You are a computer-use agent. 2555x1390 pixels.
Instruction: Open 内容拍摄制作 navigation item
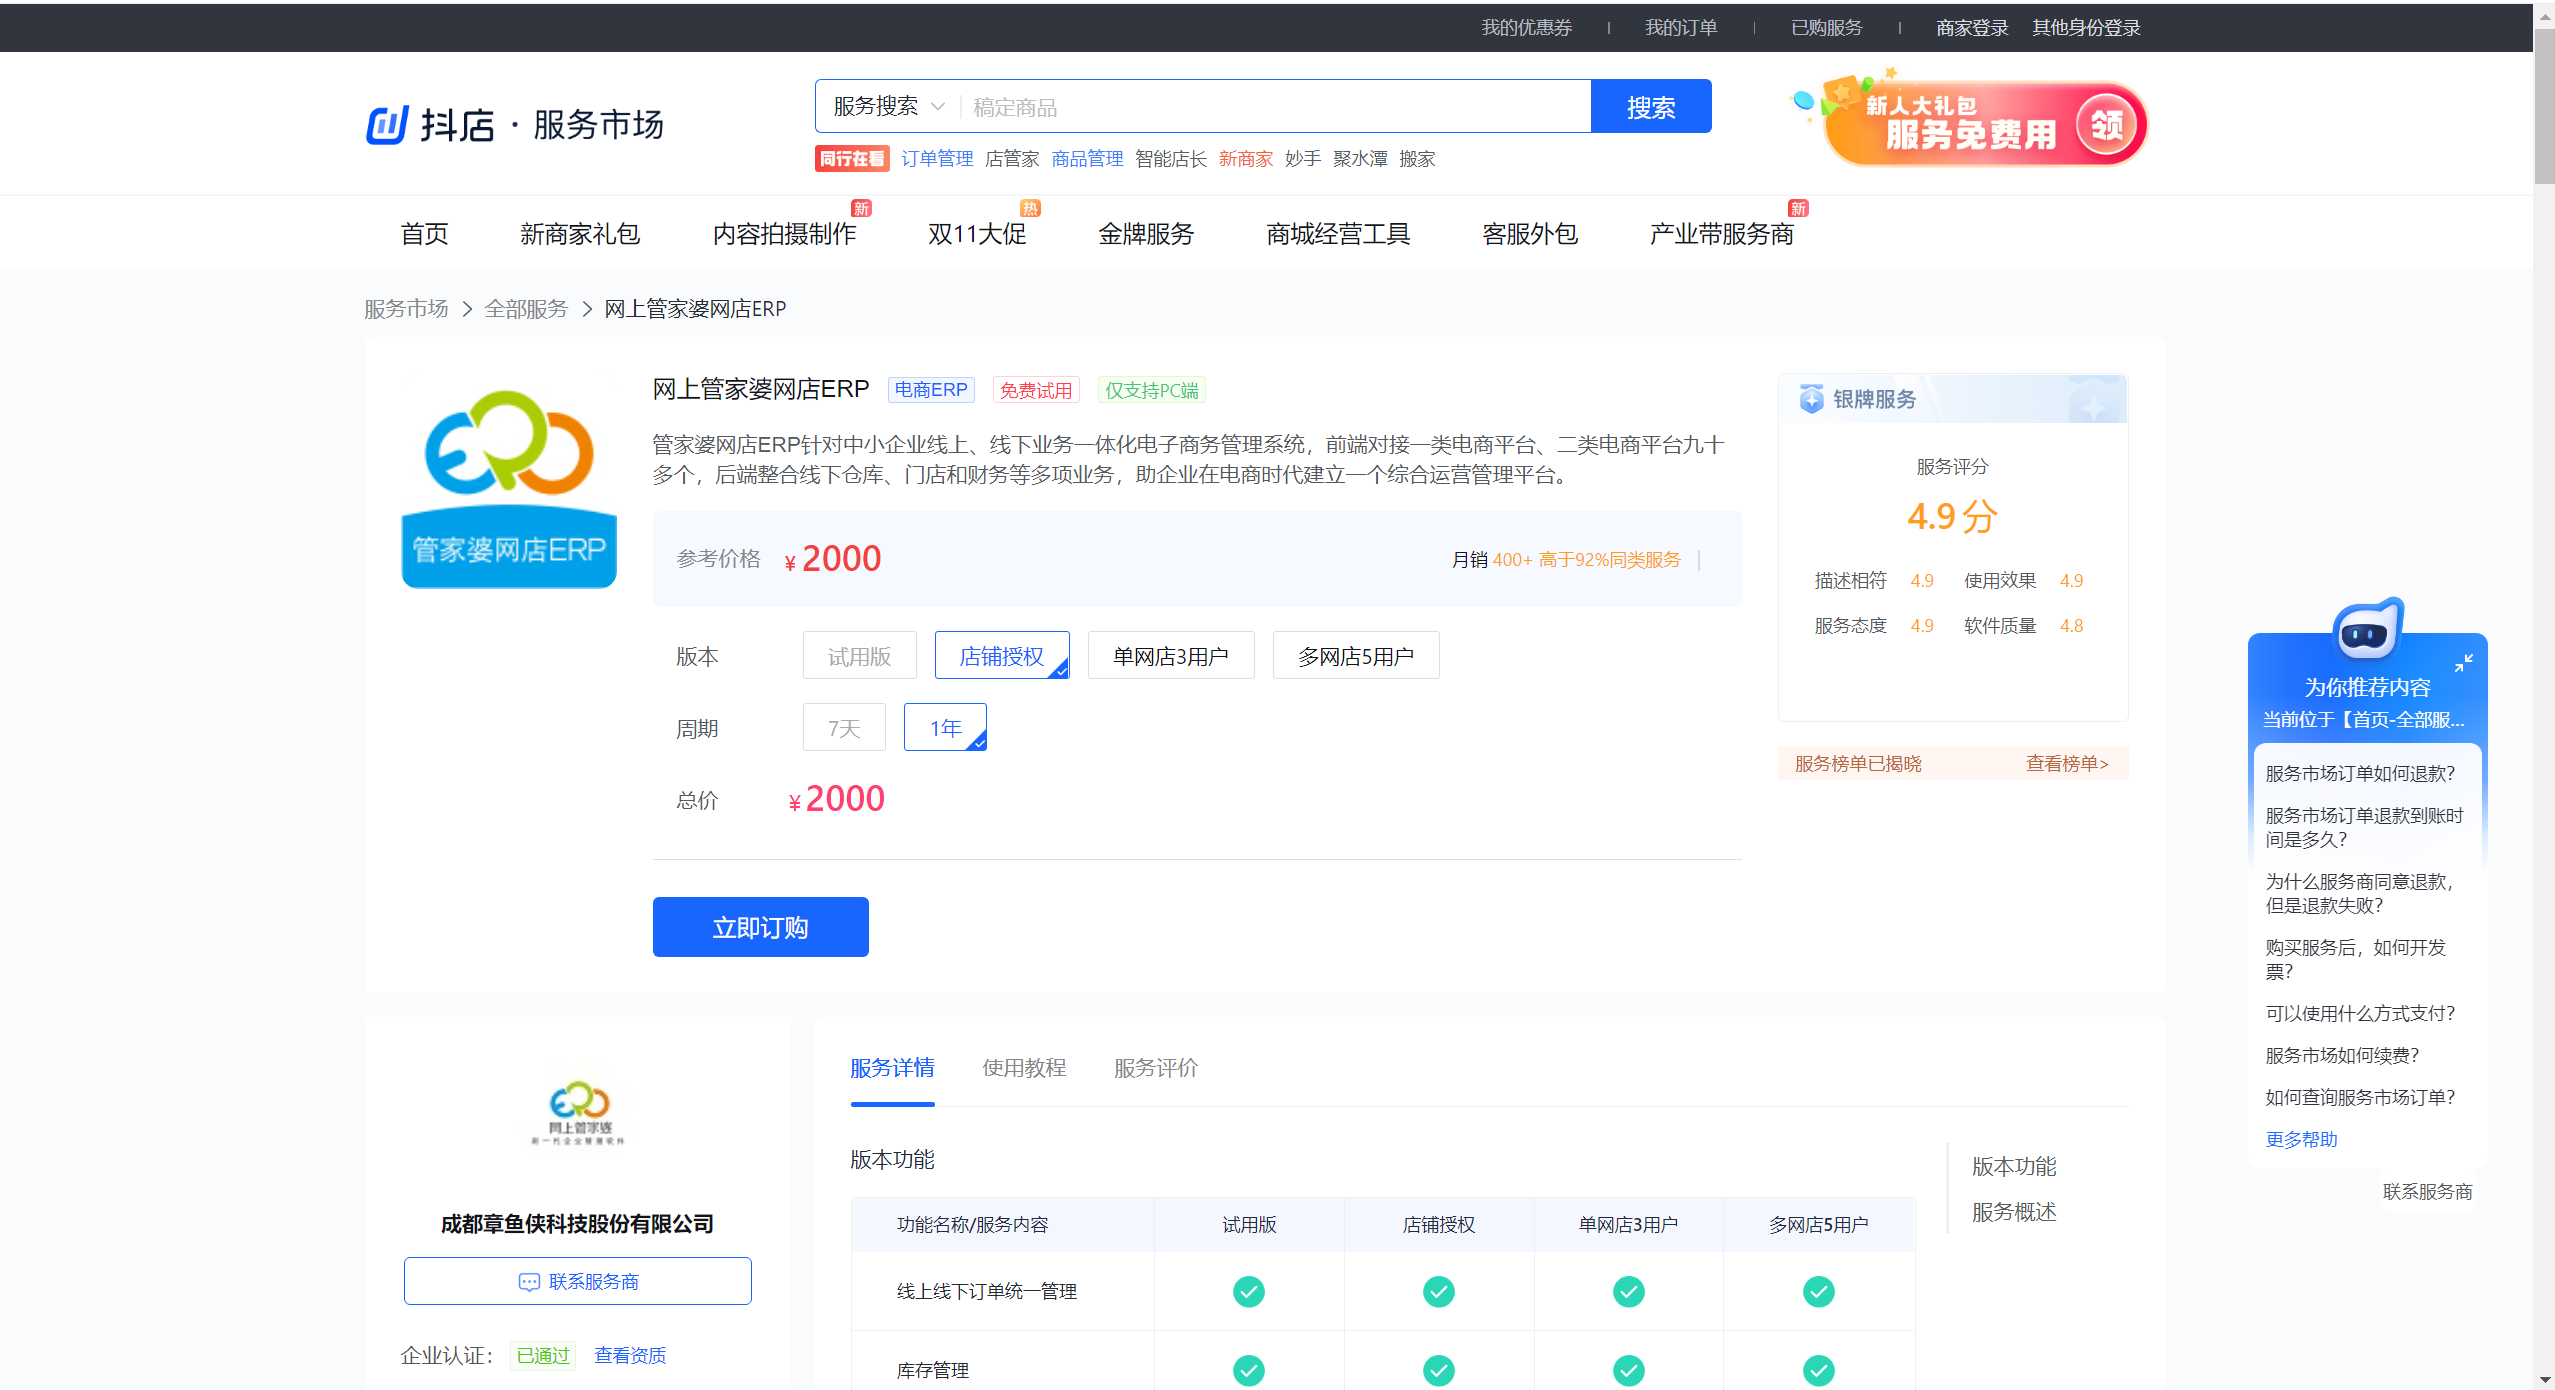point(784,234)
